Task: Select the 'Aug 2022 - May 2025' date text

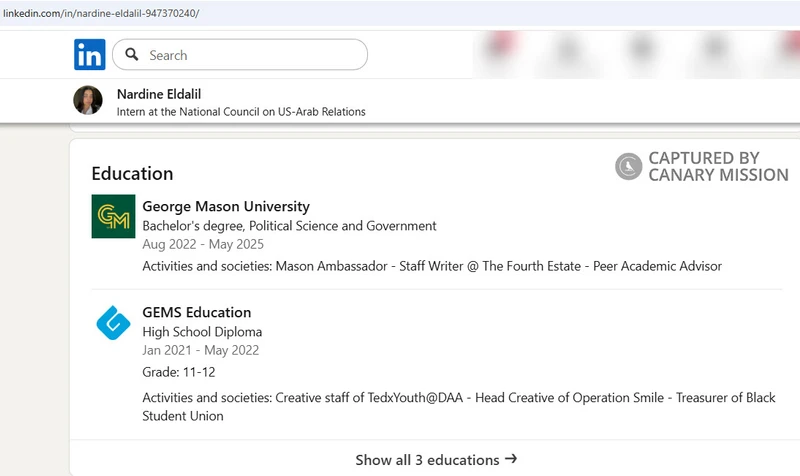Action: [203, 244]
